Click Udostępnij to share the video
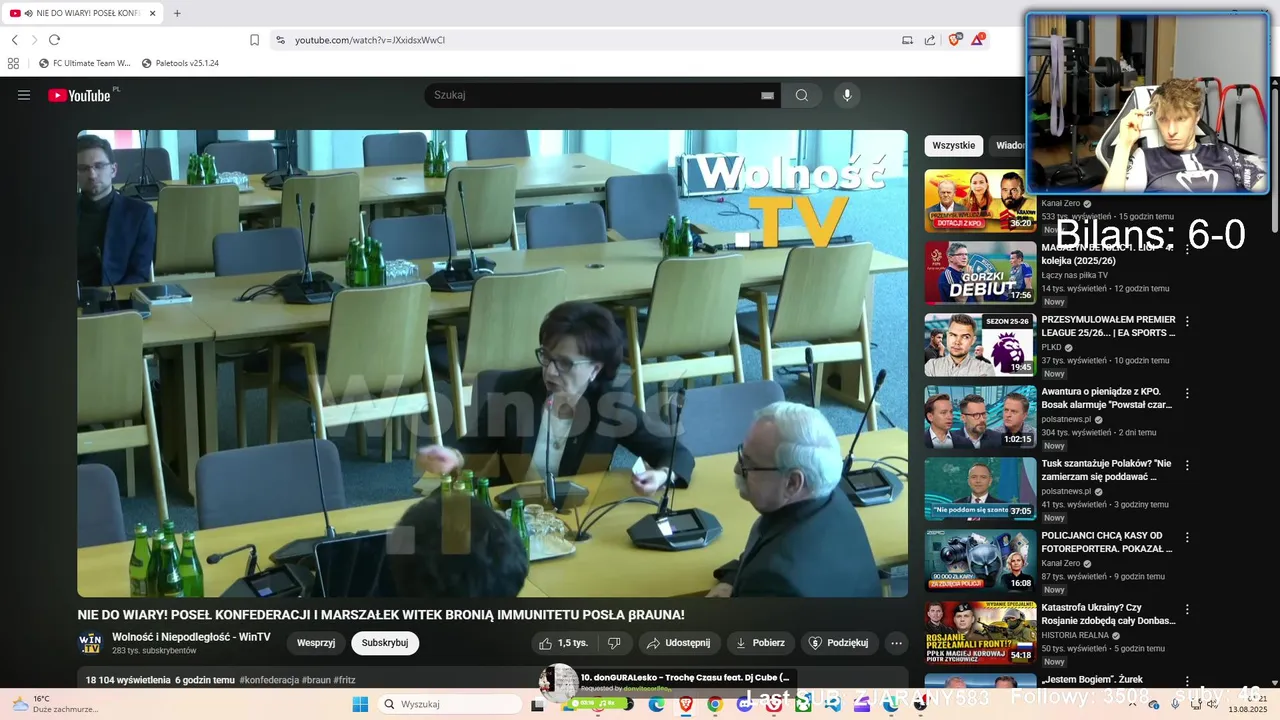The image size is (1280, 720). point(679,643)
